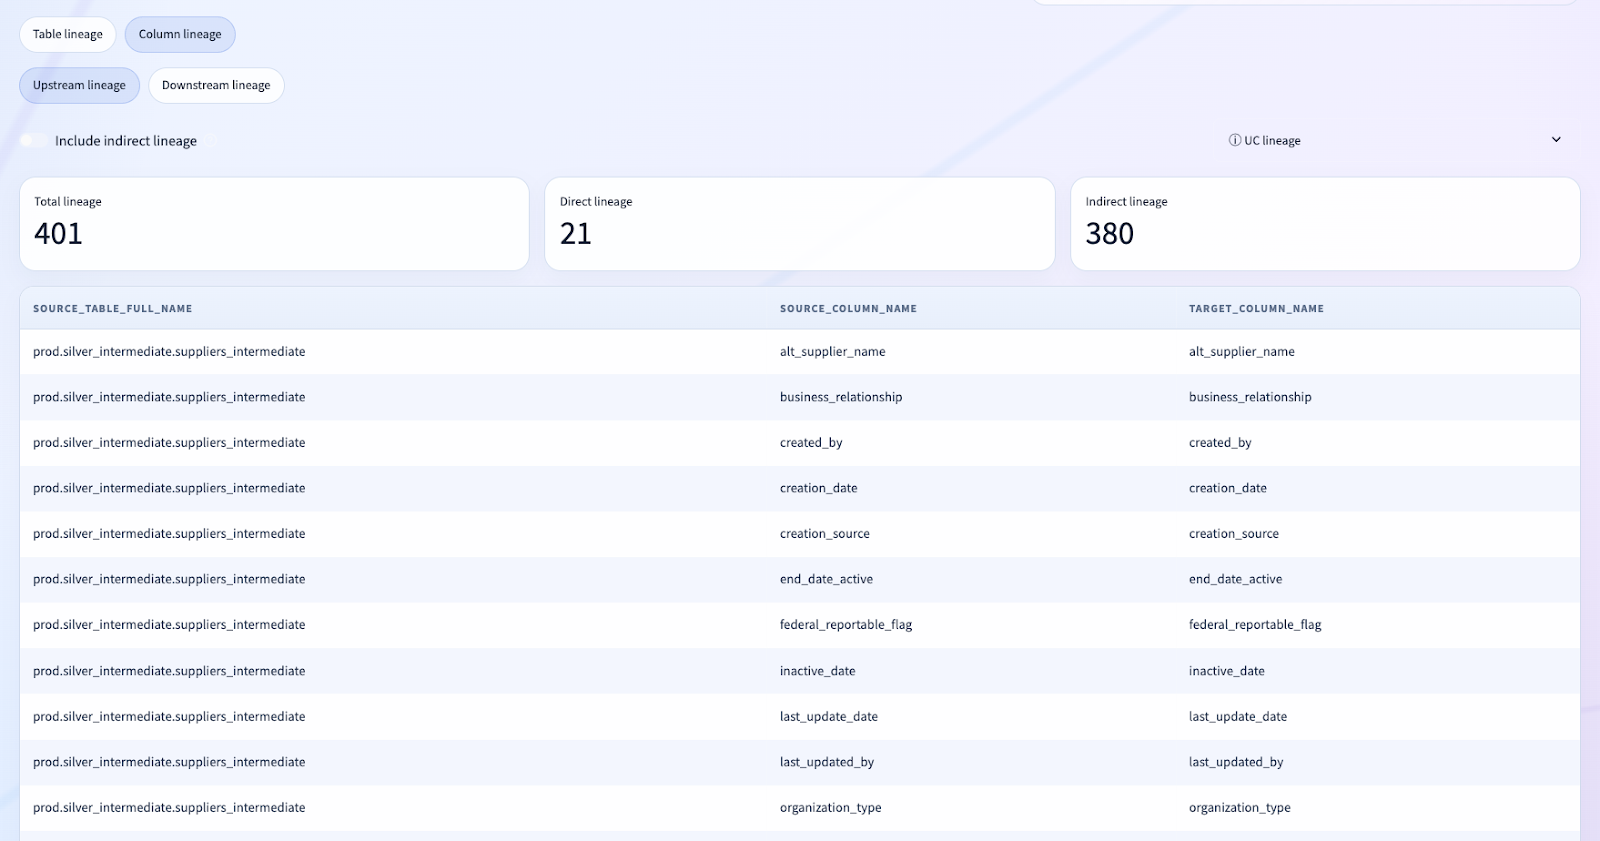Expand the UC lineage chevron
This screenshot has height=841, width=1600.
click(1555, 140)
